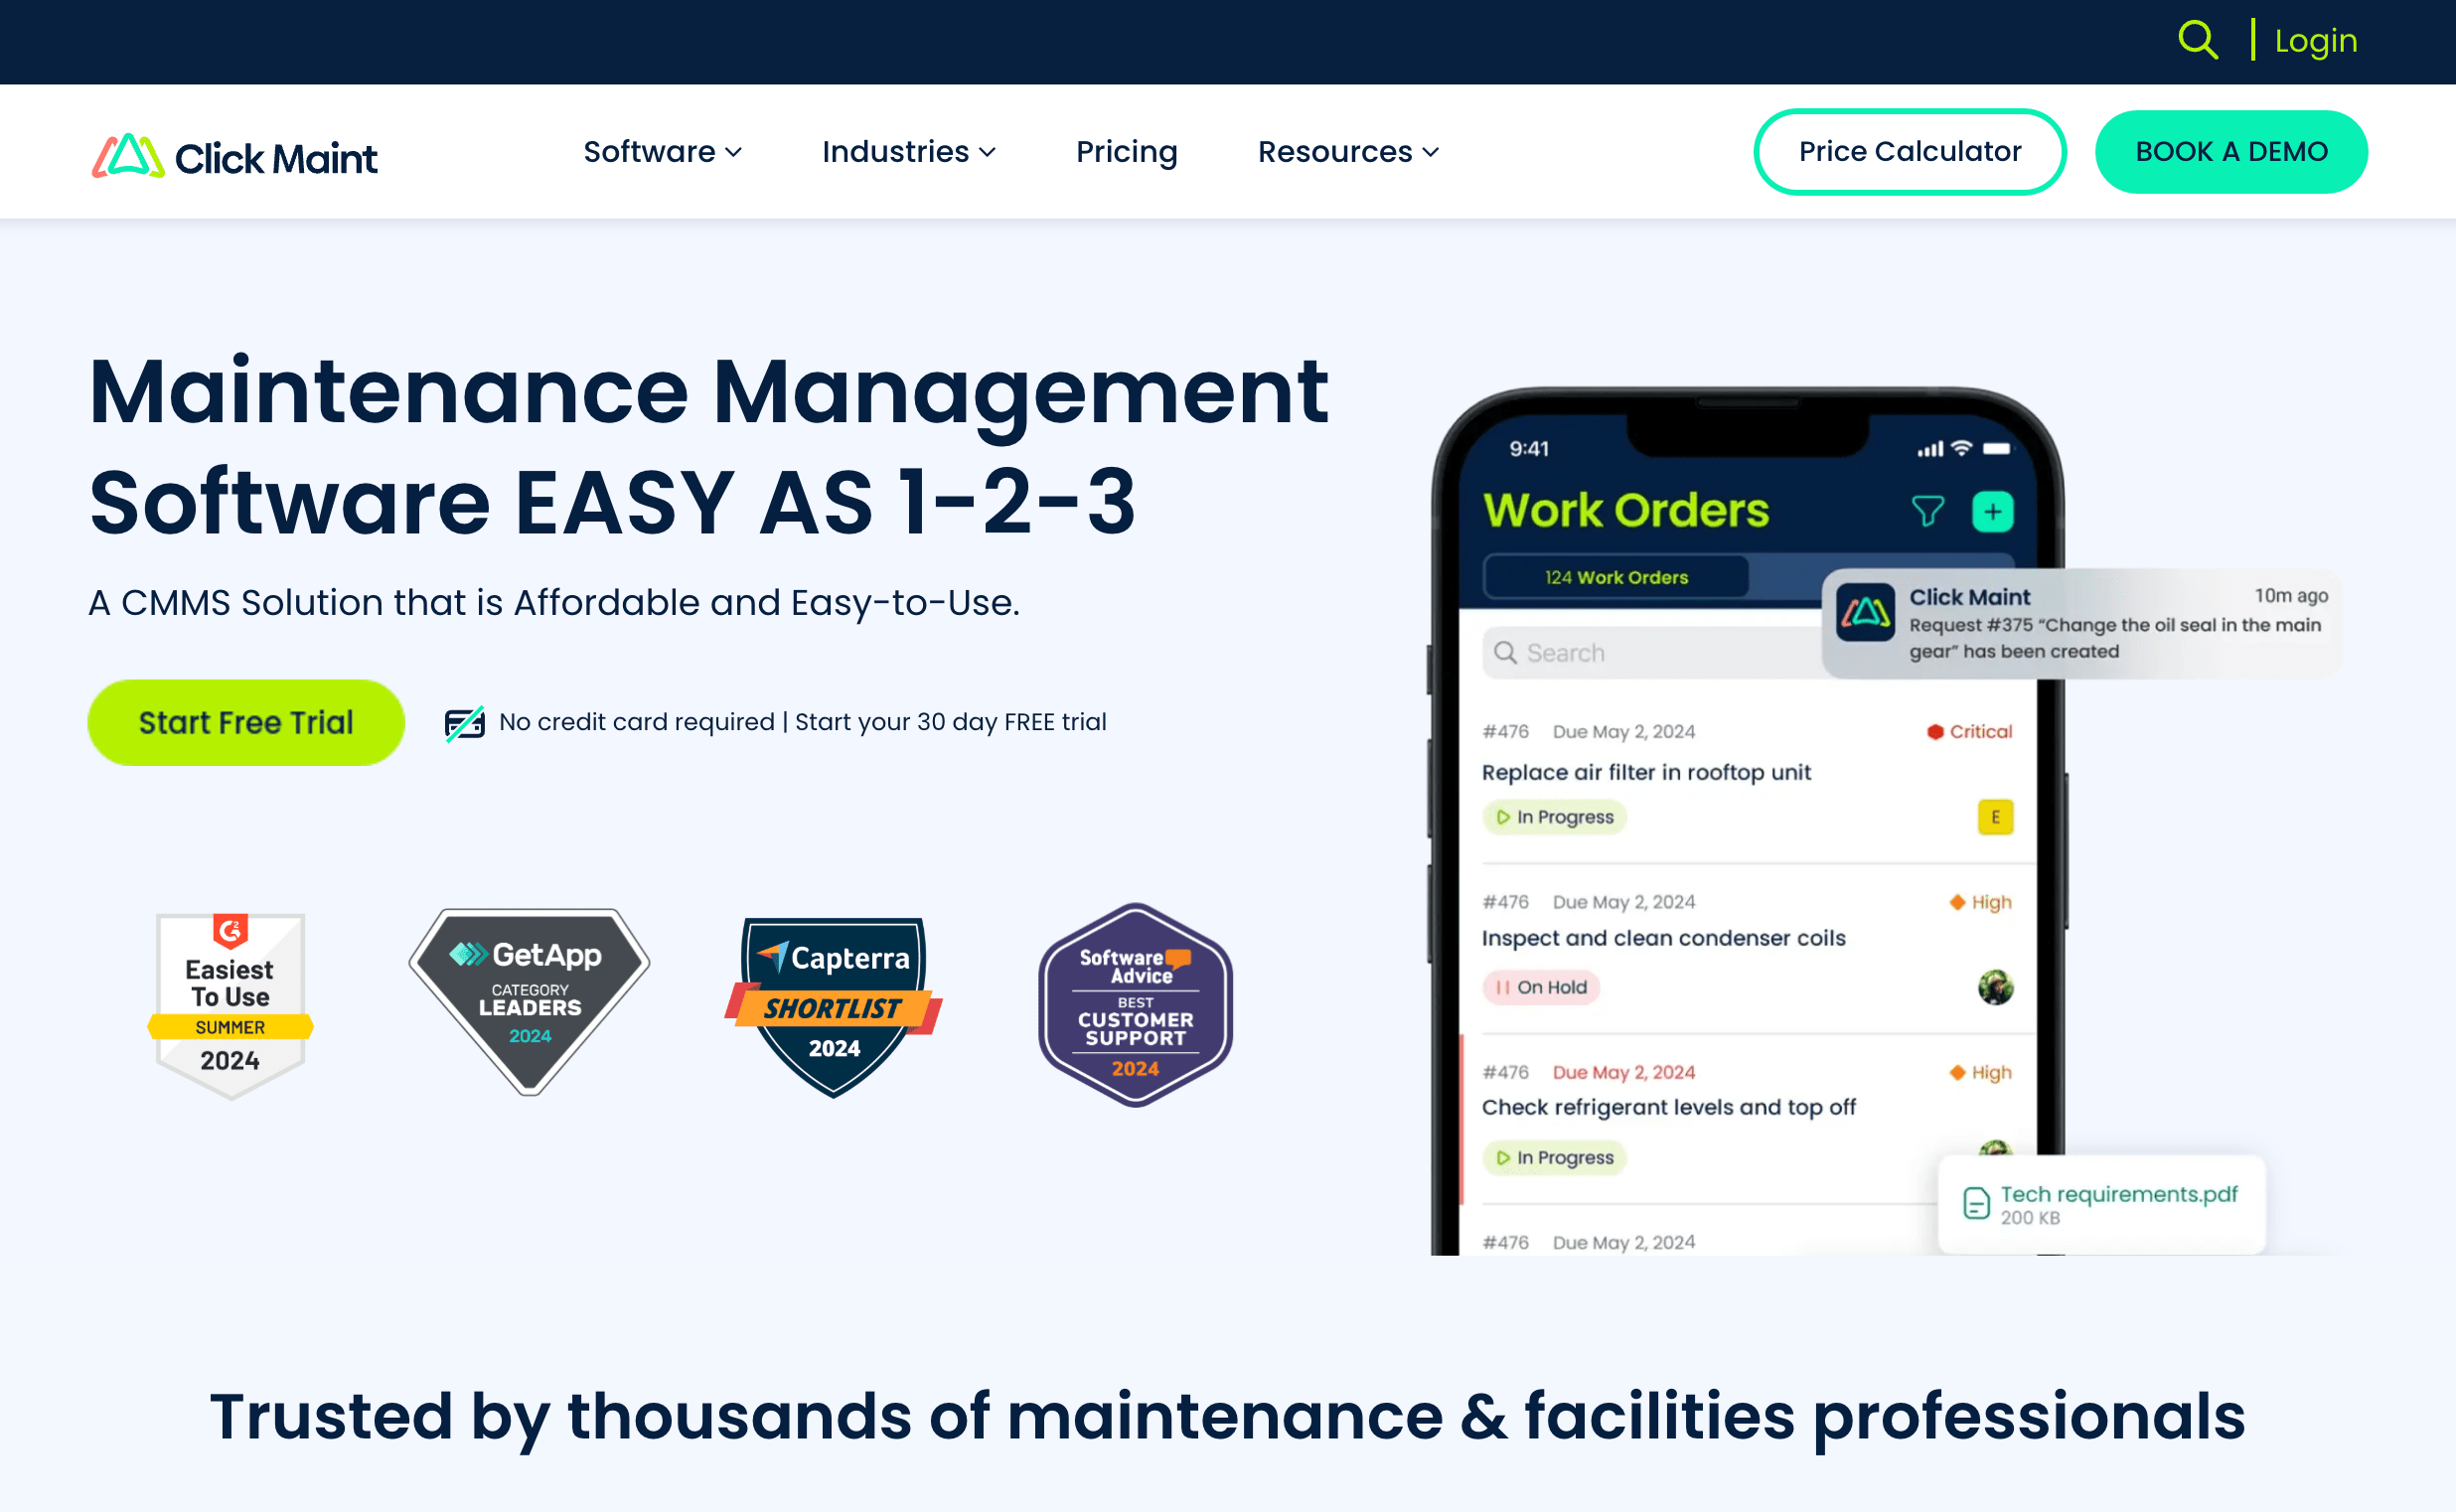Click the assignee avatar on condenser coils order

coord(1995,987)
